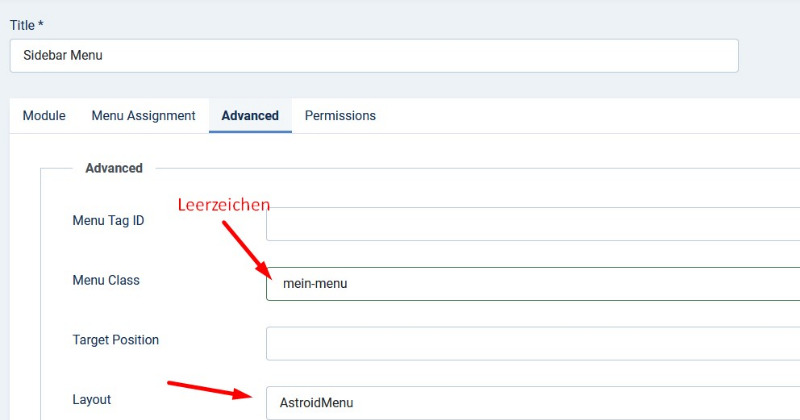Click the Menu Tag ID label
Viewport: 800px width, 420px height.
108,220
